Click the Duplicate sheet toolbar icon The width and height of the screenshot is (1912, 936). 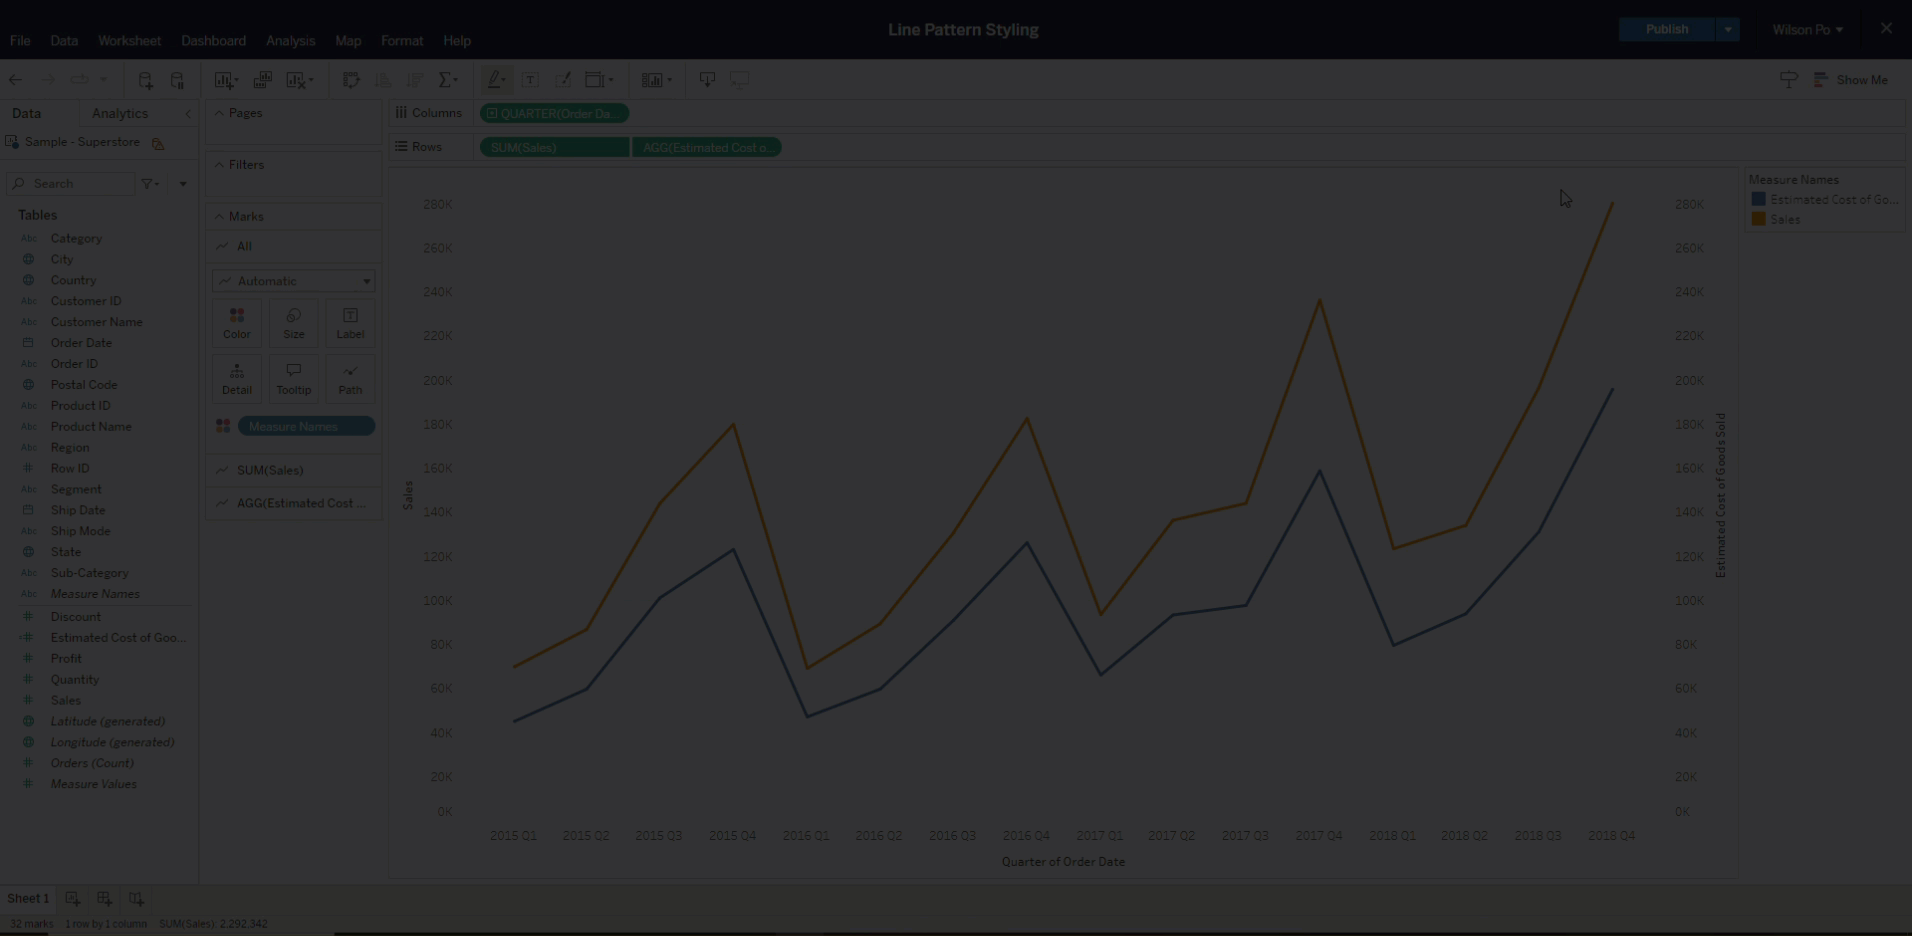263,80
